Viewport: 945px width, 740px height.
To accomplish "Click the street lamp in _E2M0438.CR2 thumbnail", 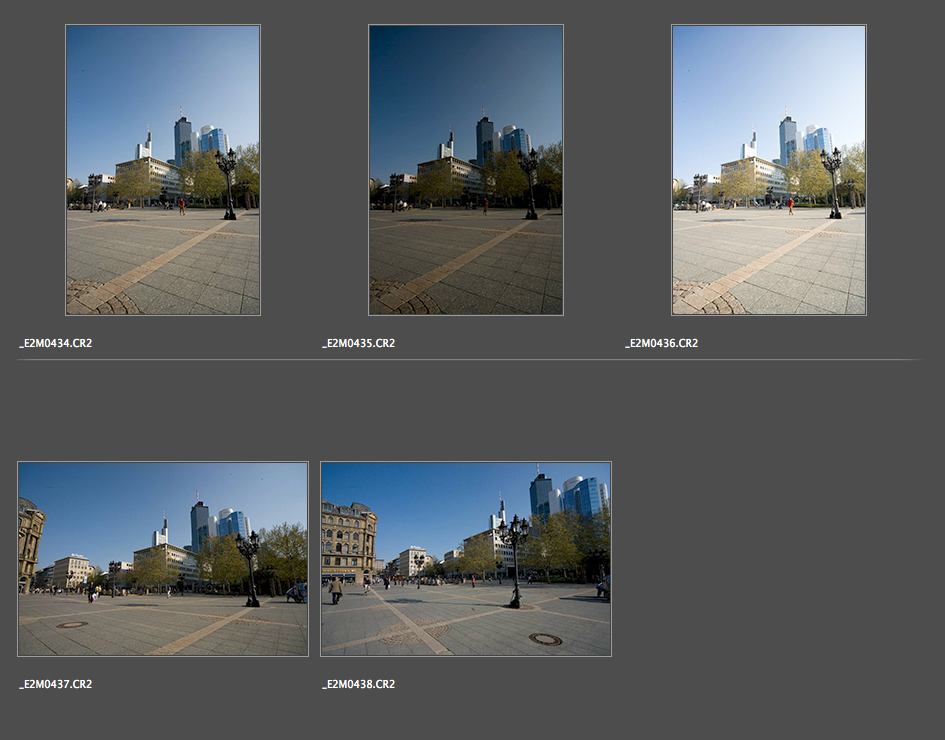I will coord(515,560).
